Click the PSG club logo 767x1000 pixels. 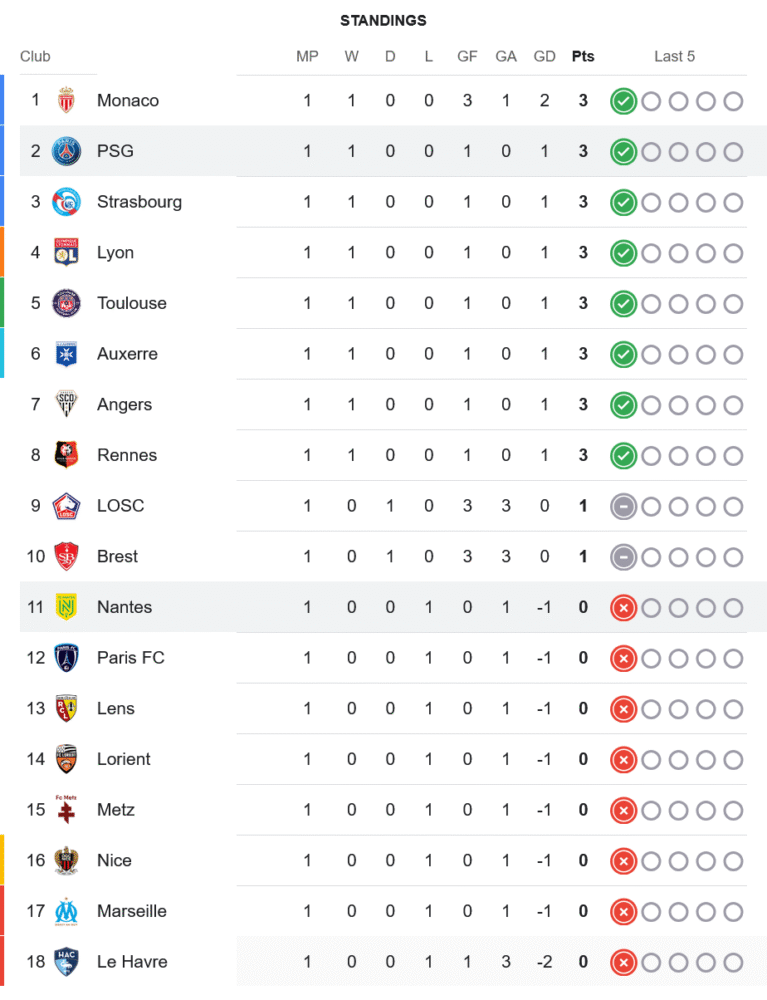[x=66, y=151]
